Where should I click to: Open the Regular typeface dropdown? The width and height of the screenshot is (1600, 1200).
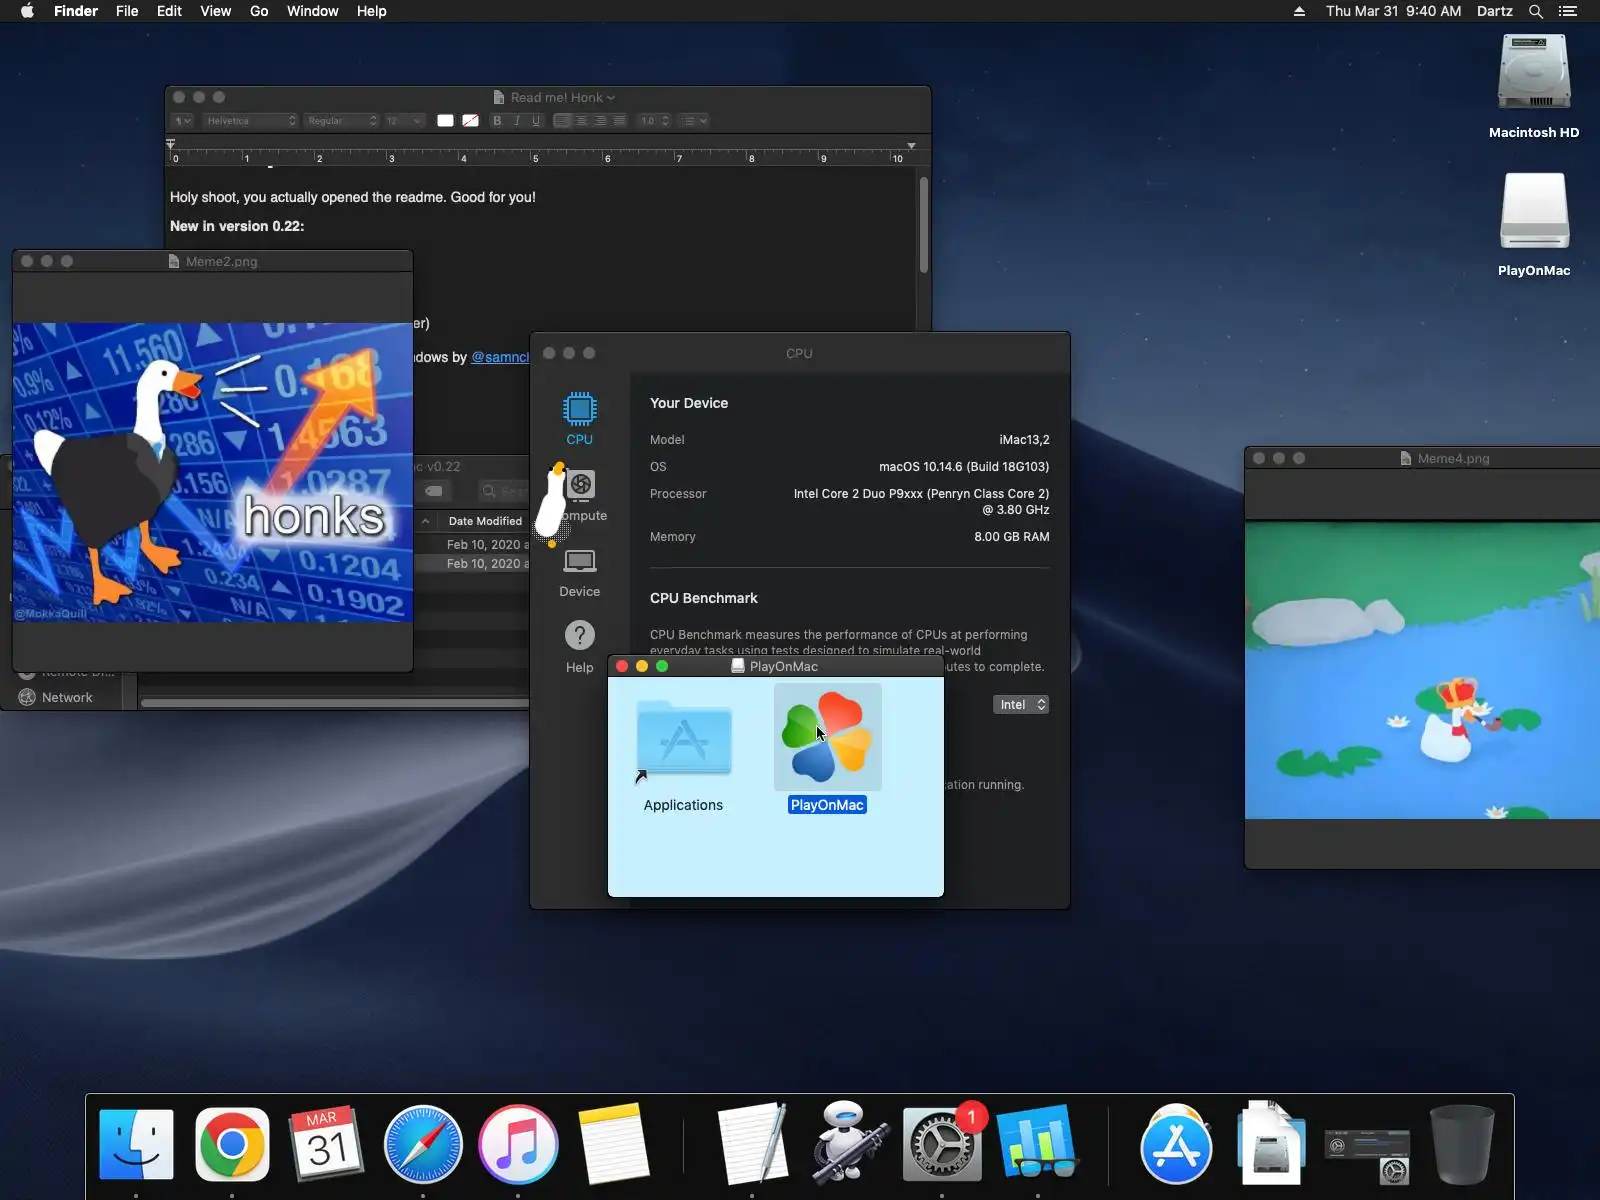(341, 121)
